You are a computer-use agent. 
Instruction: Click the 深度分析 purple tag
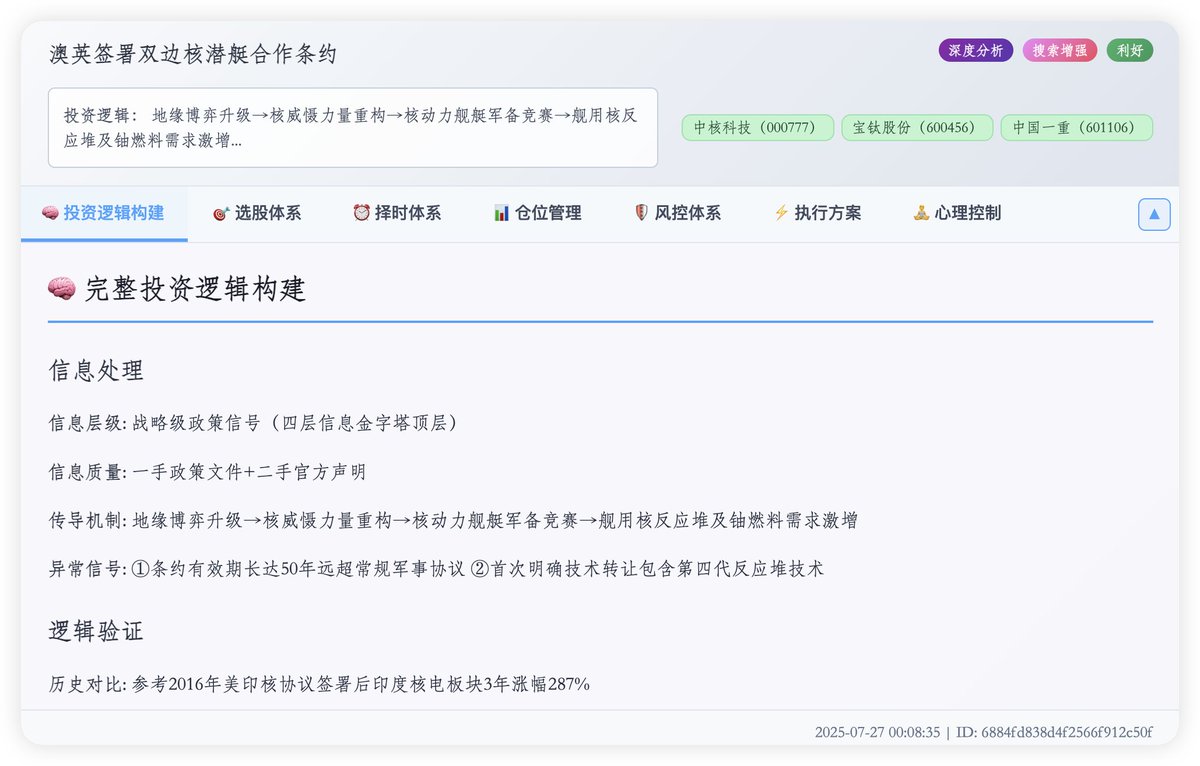[x=976, y=50]
